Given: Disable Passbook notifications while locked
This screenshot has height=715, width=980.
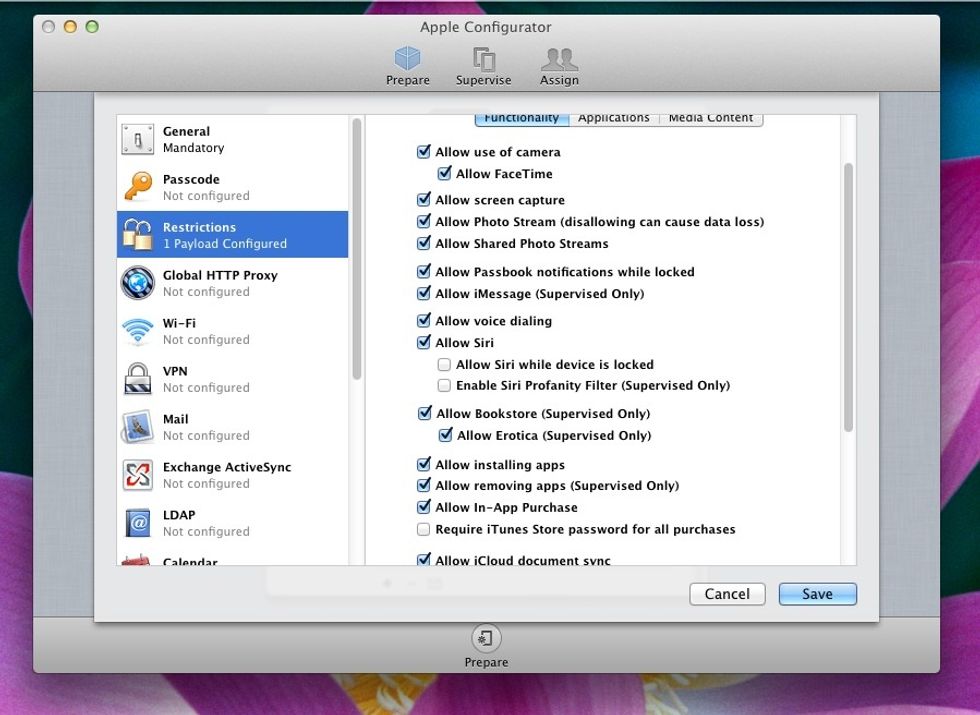Looking at the screenshot, I should (424, 272).
